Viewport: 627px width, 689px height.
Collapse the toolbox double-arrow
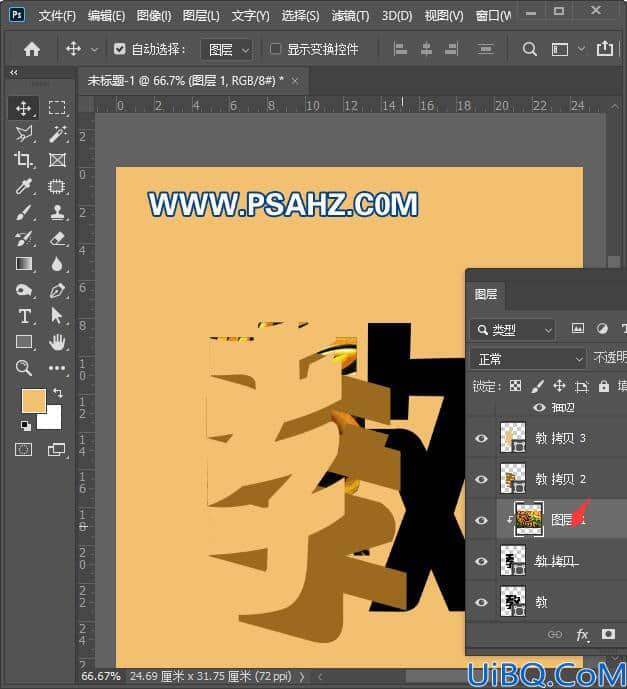(x=14, y=73)
